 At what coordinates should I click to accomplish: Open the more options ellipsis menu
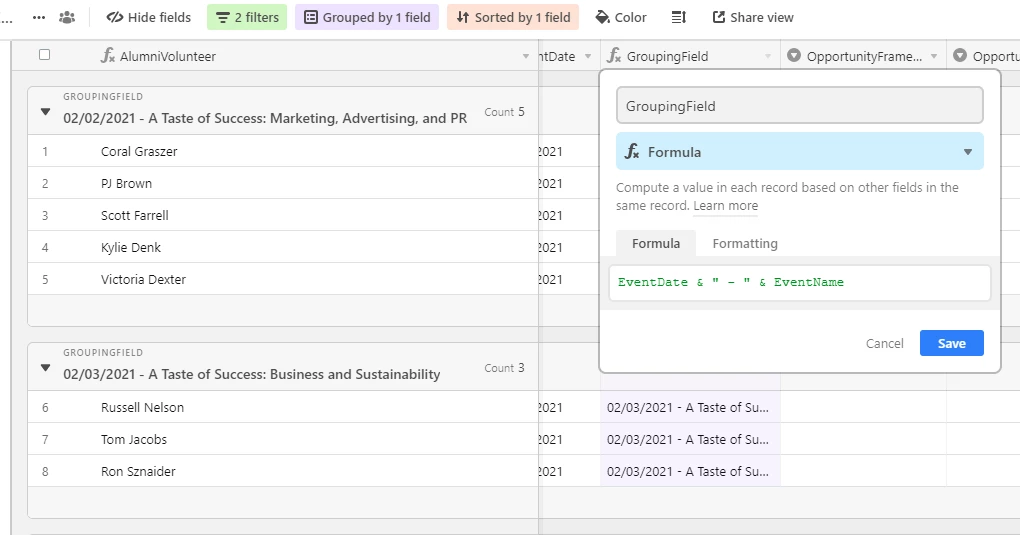[39, 18]
